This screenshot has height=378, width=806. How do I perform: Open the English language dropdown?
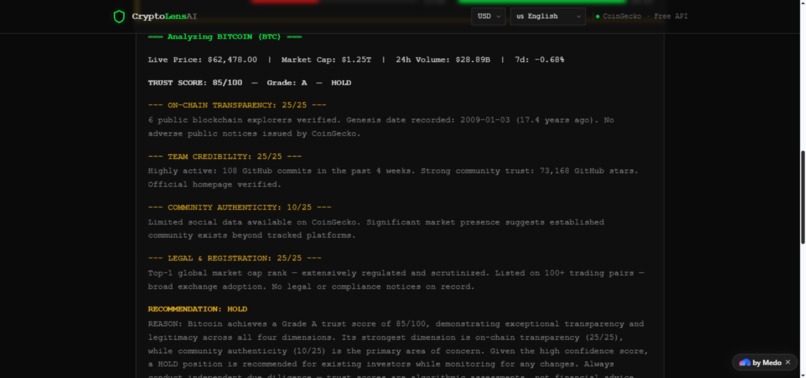[x=547, y=16]
